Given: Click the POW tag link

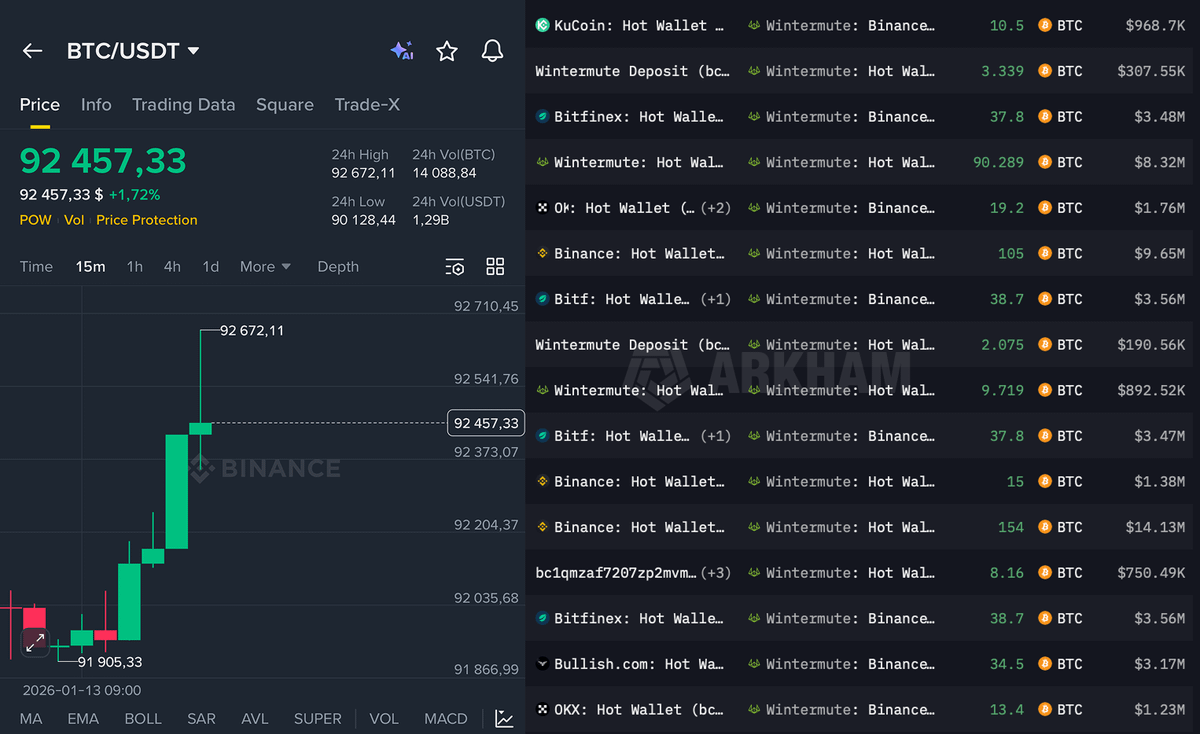Looking at the screenshot, I should click(36, 220).
